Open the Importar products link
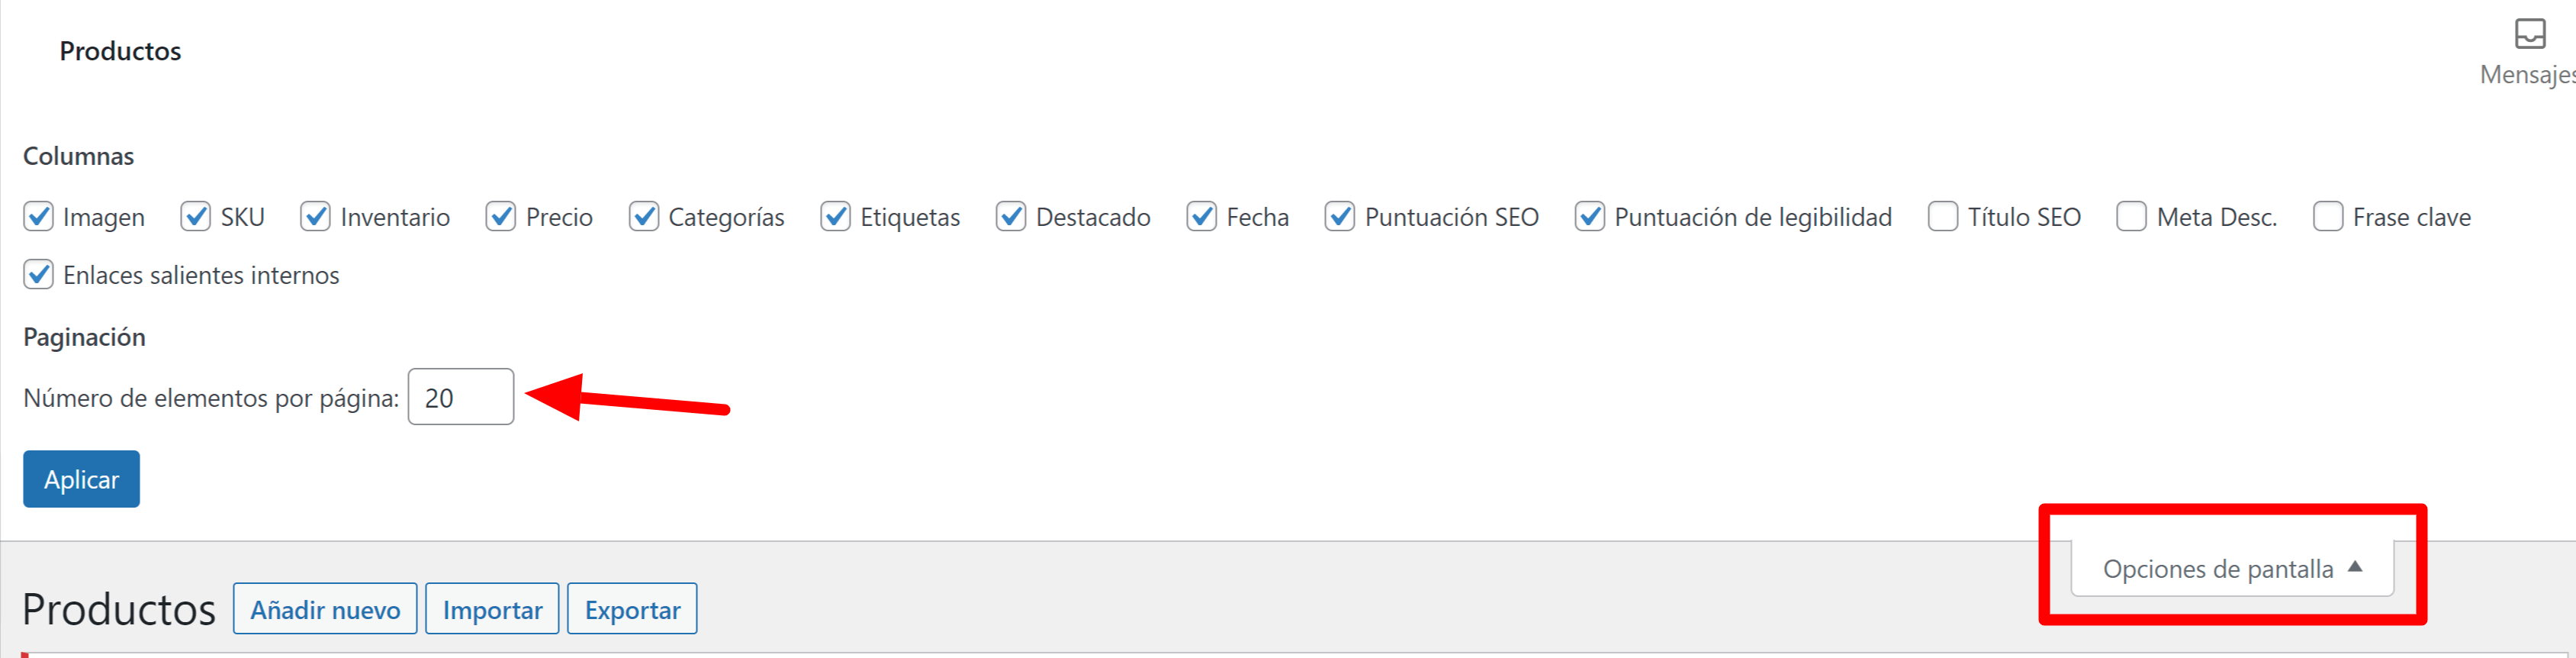 tap(492, 609)
